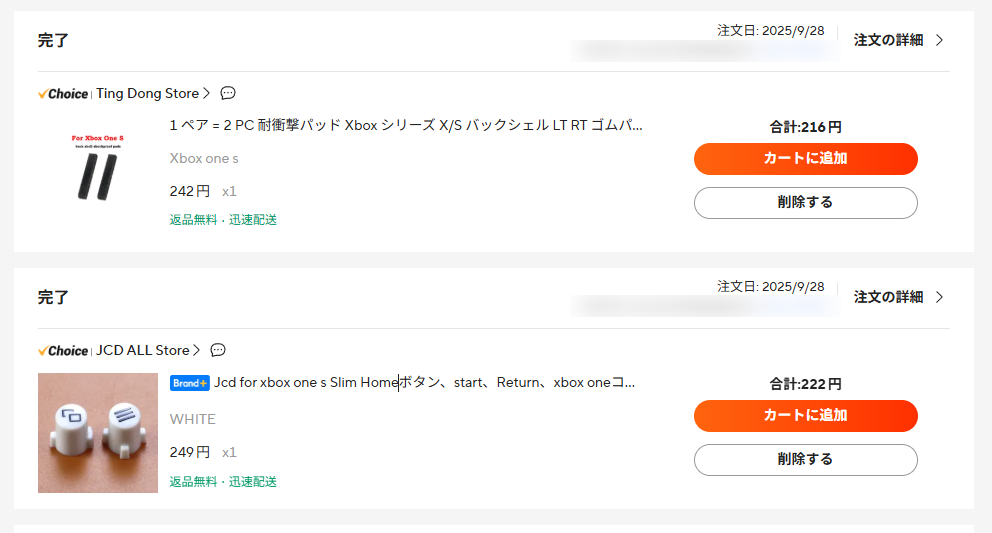The image size is (992, 533).
Task: Click Choice badge beside Ting Dong Store
Action: [63, 94]
